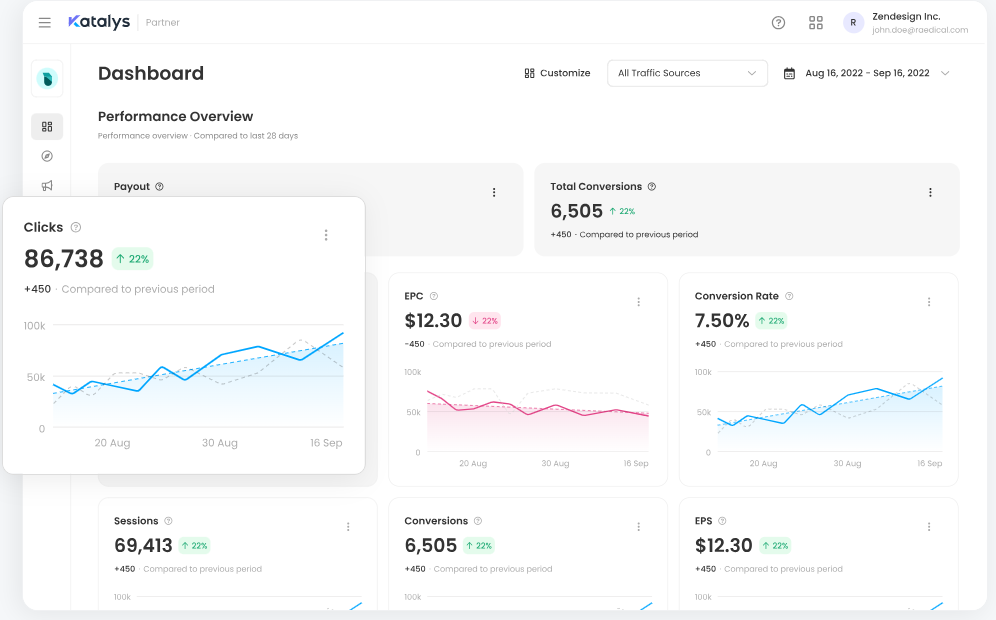The height and width of the screenshot is (620, 996).
Task: Open the Clicks card three-dot menu
Action: coord(326,235)
